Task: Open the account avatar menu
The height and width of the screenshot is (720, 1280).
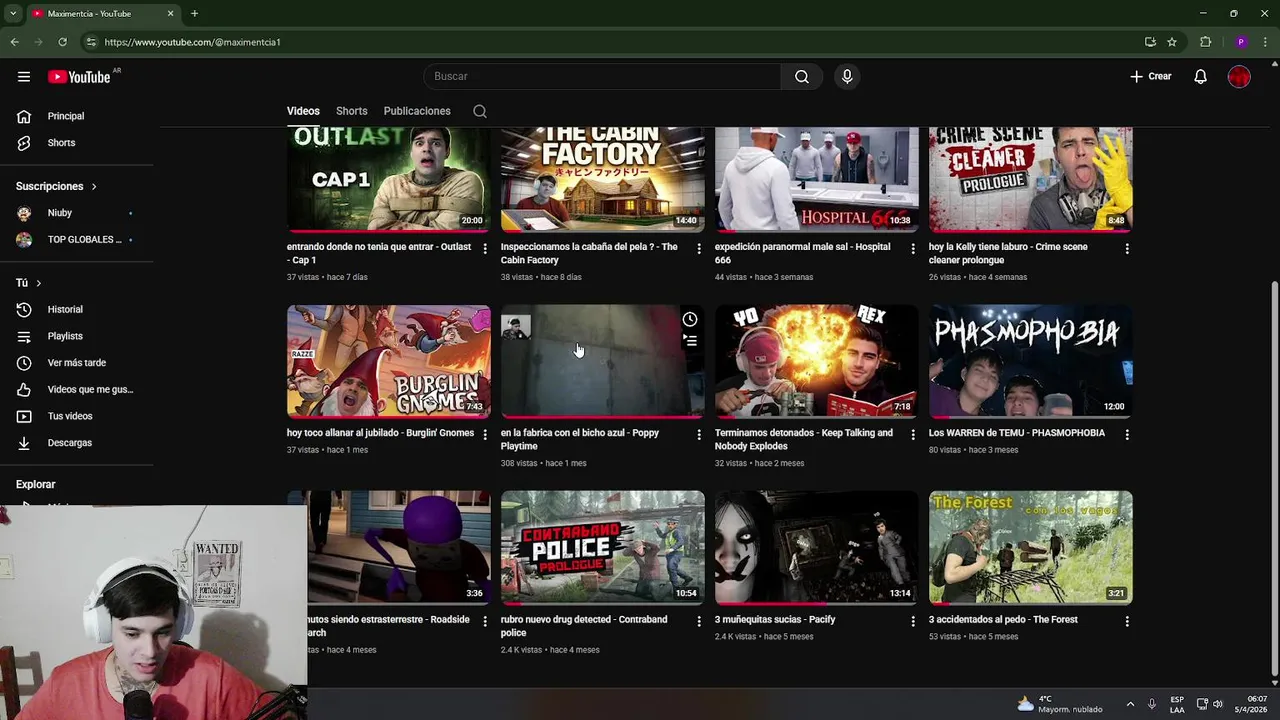Action: 1239,77
